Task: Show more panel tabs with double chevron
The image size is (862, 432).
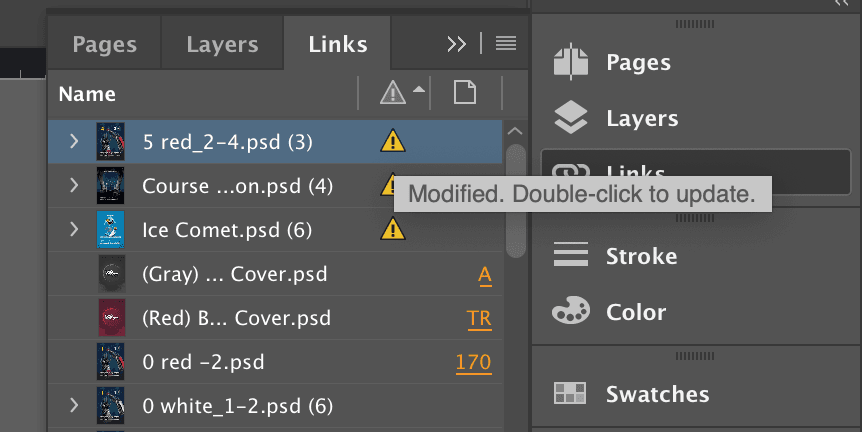Action: [457, 43]
